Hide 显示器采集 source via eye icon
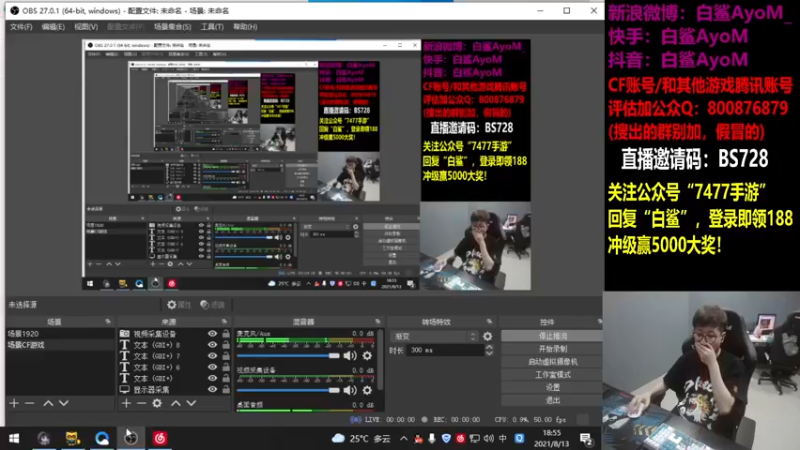800x450 pixels. 212,389
